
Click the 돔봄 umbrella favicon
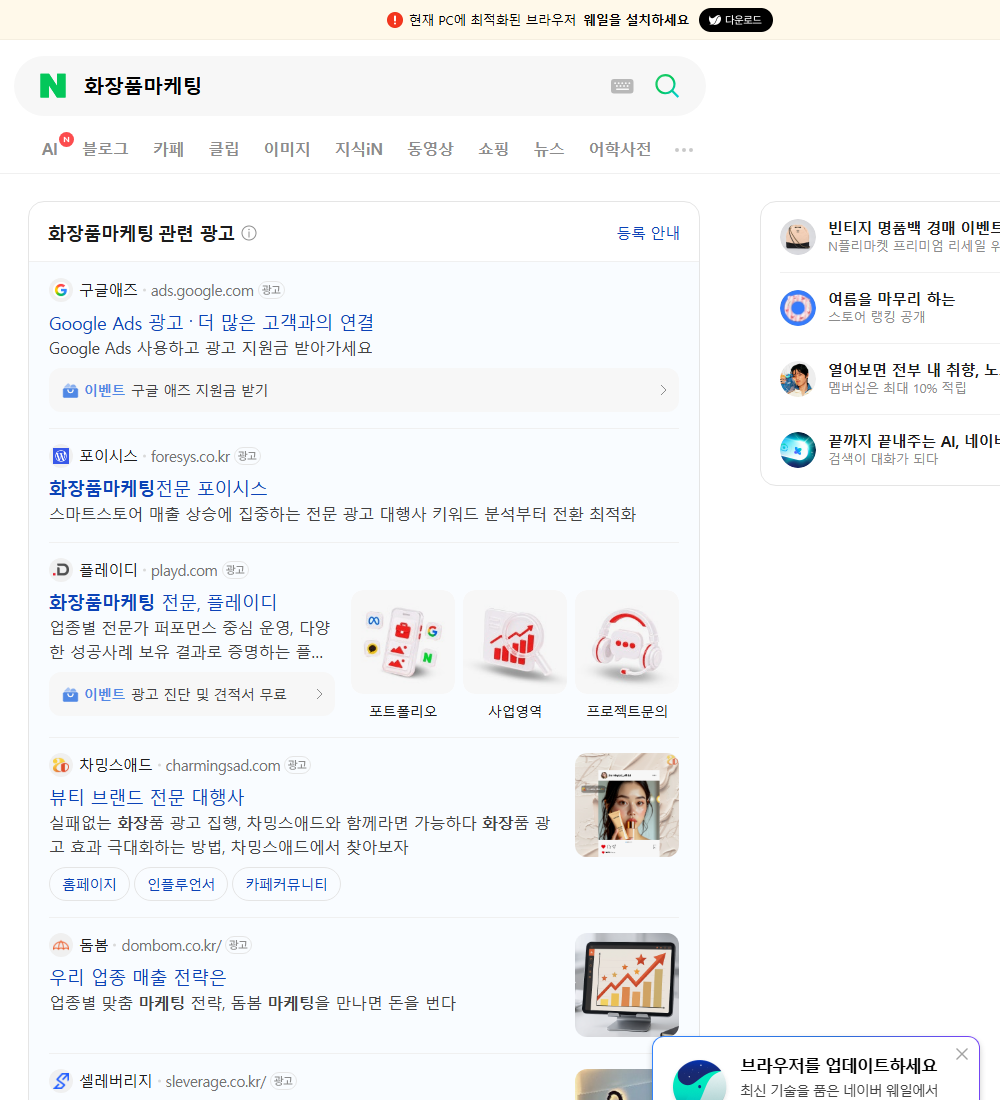61,945
